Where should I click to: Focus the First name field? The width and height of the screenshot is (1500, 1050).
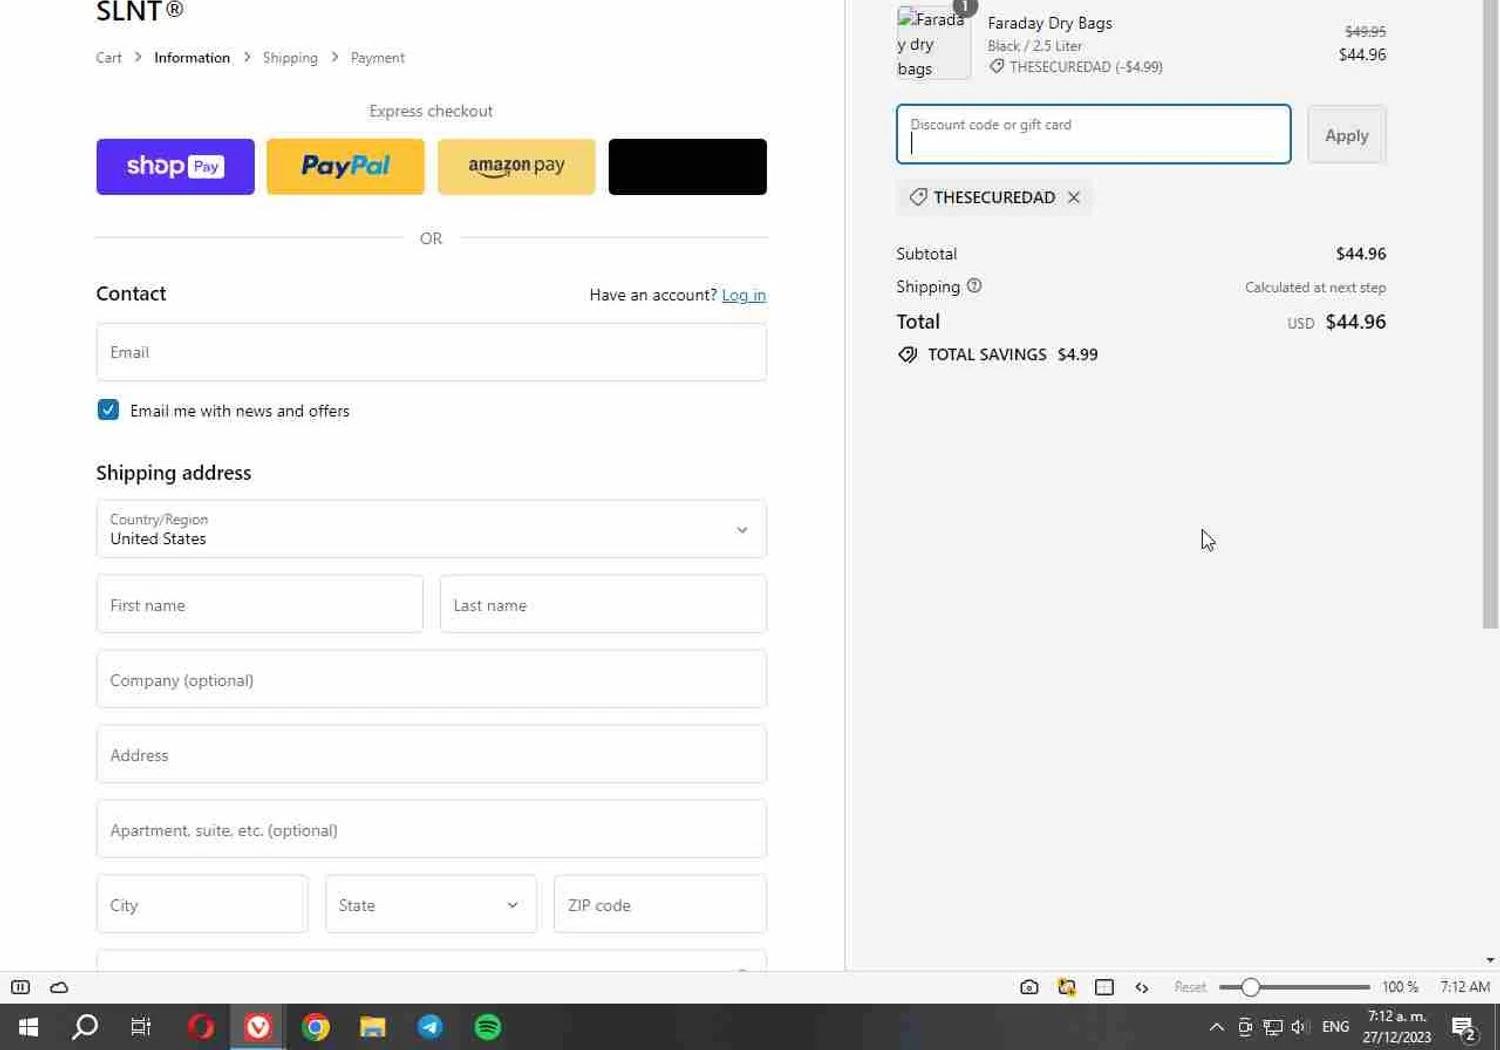(x=259, y=604)
